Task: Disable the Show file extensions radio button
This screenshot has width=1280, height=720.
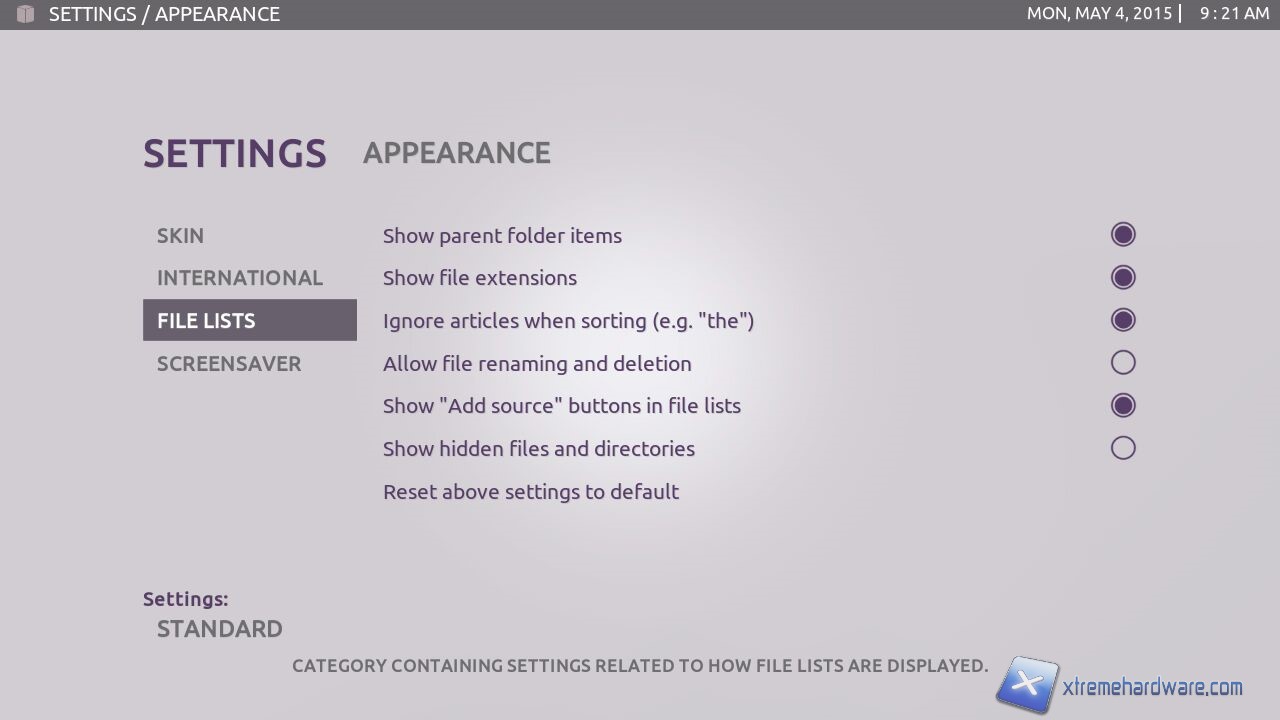Action: click(x=1123, y=278)
